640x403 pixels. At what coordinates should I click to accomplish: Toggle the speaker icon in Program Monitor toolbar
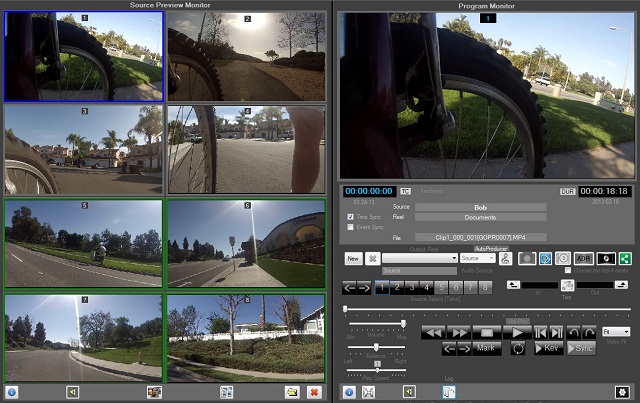point(409,392)
